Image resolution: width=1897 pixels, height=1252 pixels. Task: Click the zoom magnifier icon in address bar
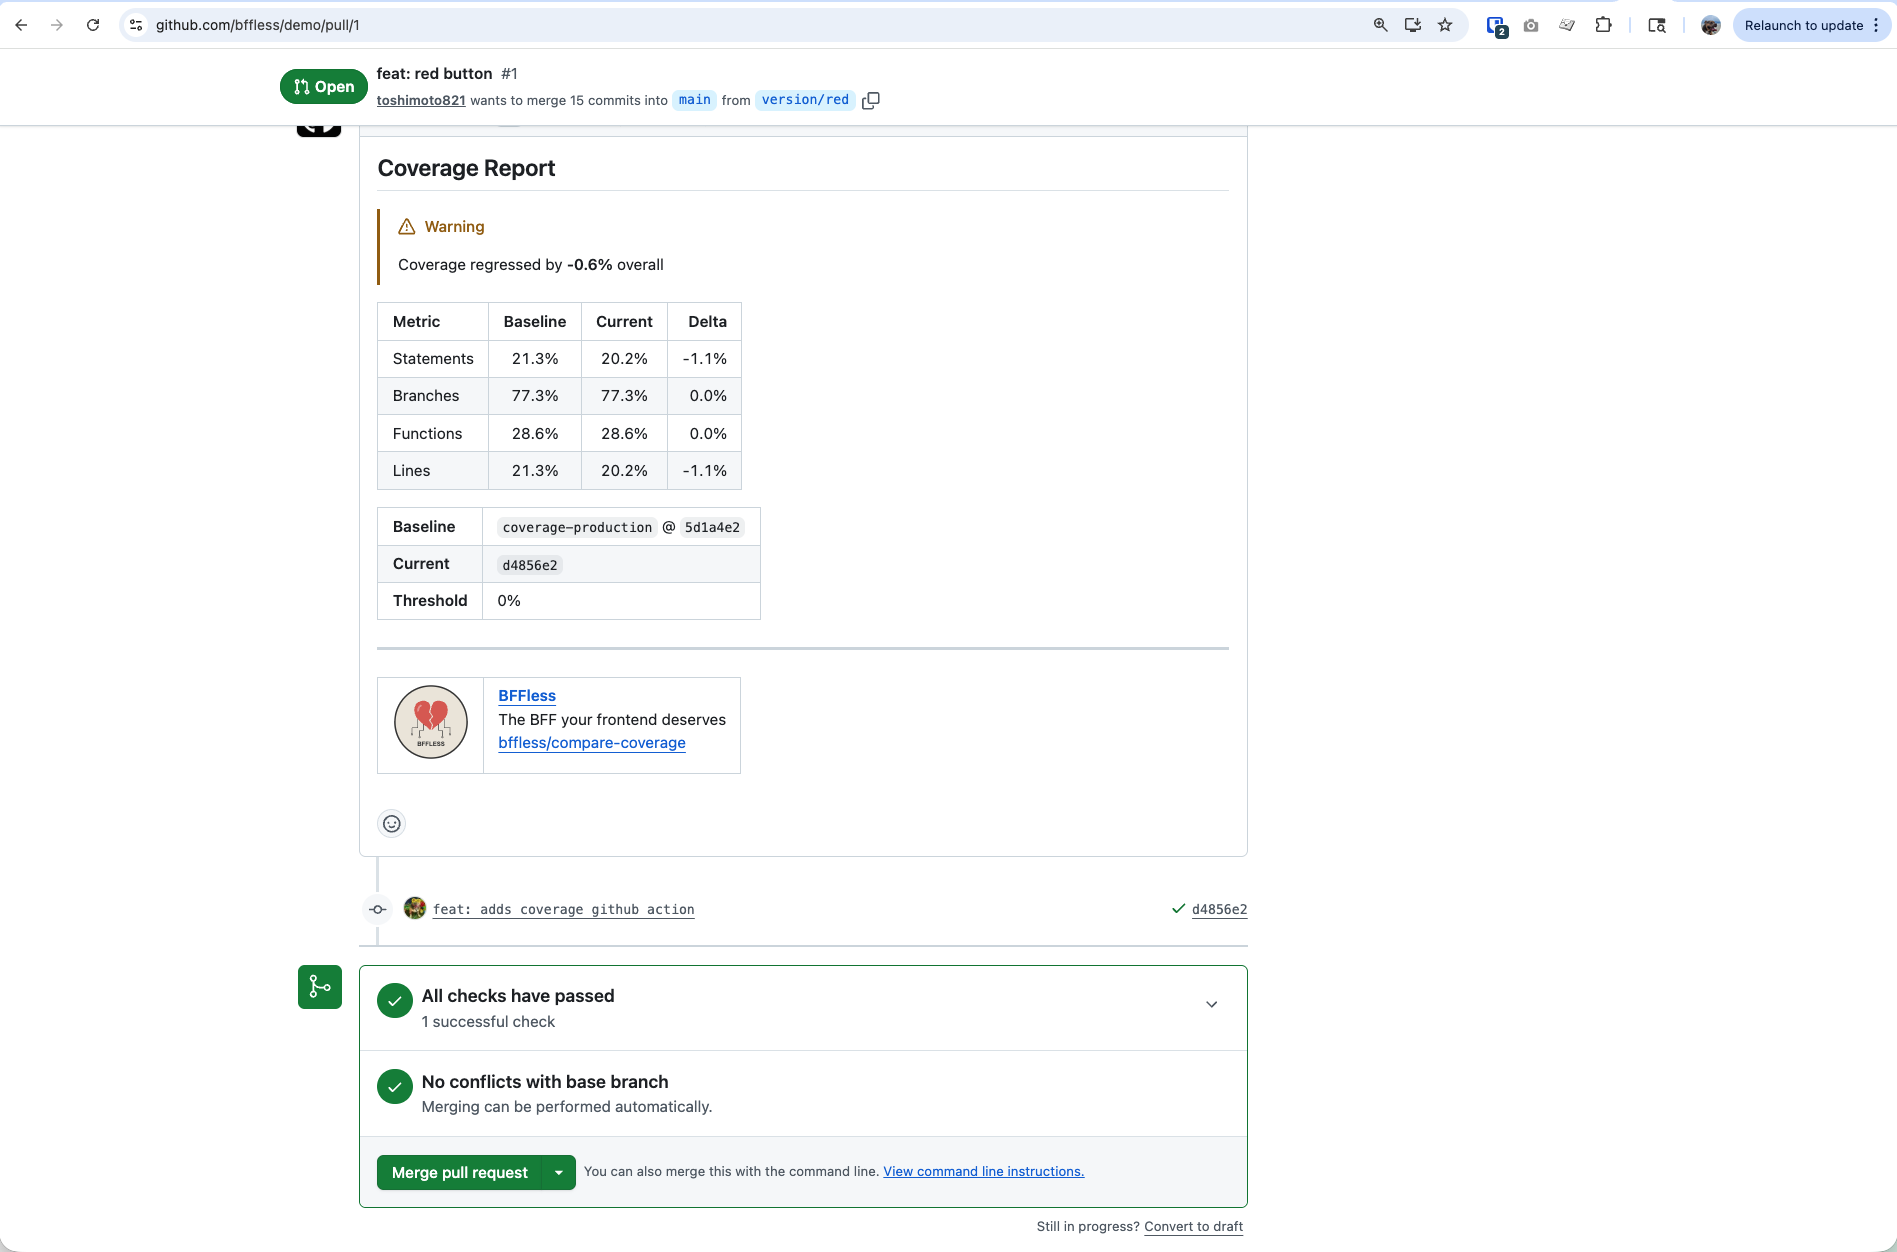click(x=1380, y=25)
